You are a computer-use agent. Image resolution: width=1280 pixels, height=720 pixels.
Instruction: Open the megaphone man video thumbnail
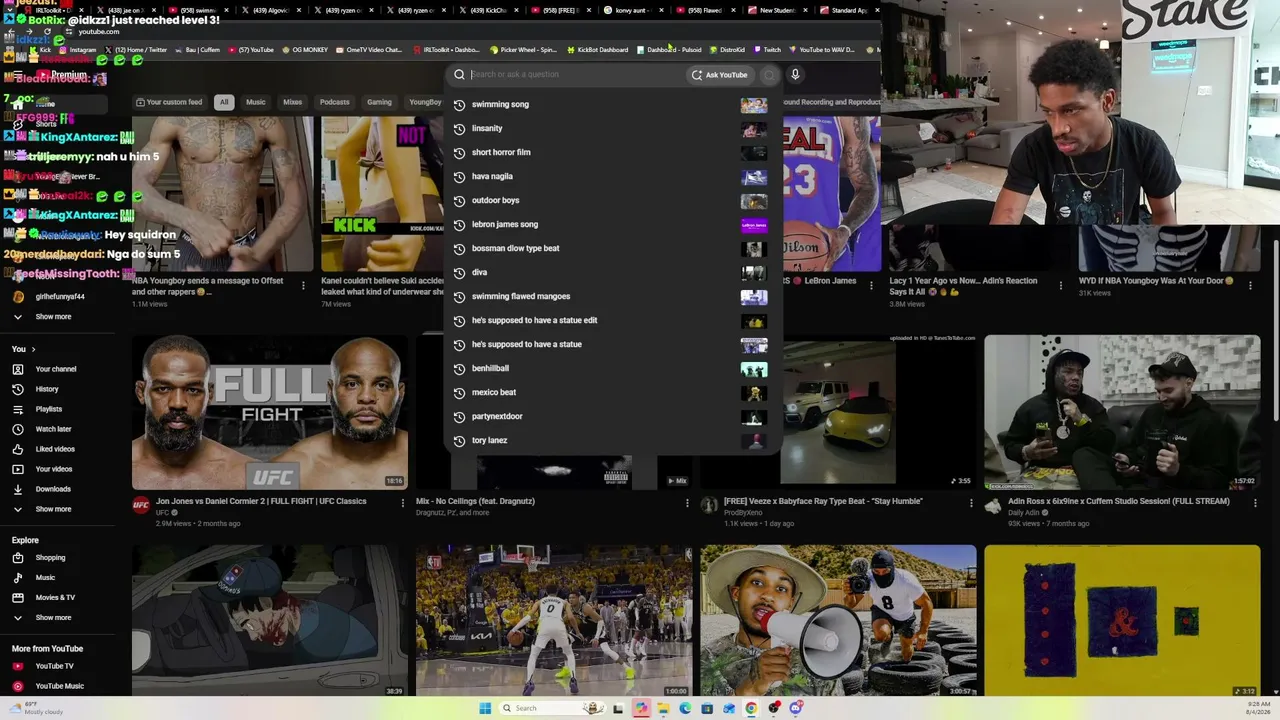click(x=838, y=620)
